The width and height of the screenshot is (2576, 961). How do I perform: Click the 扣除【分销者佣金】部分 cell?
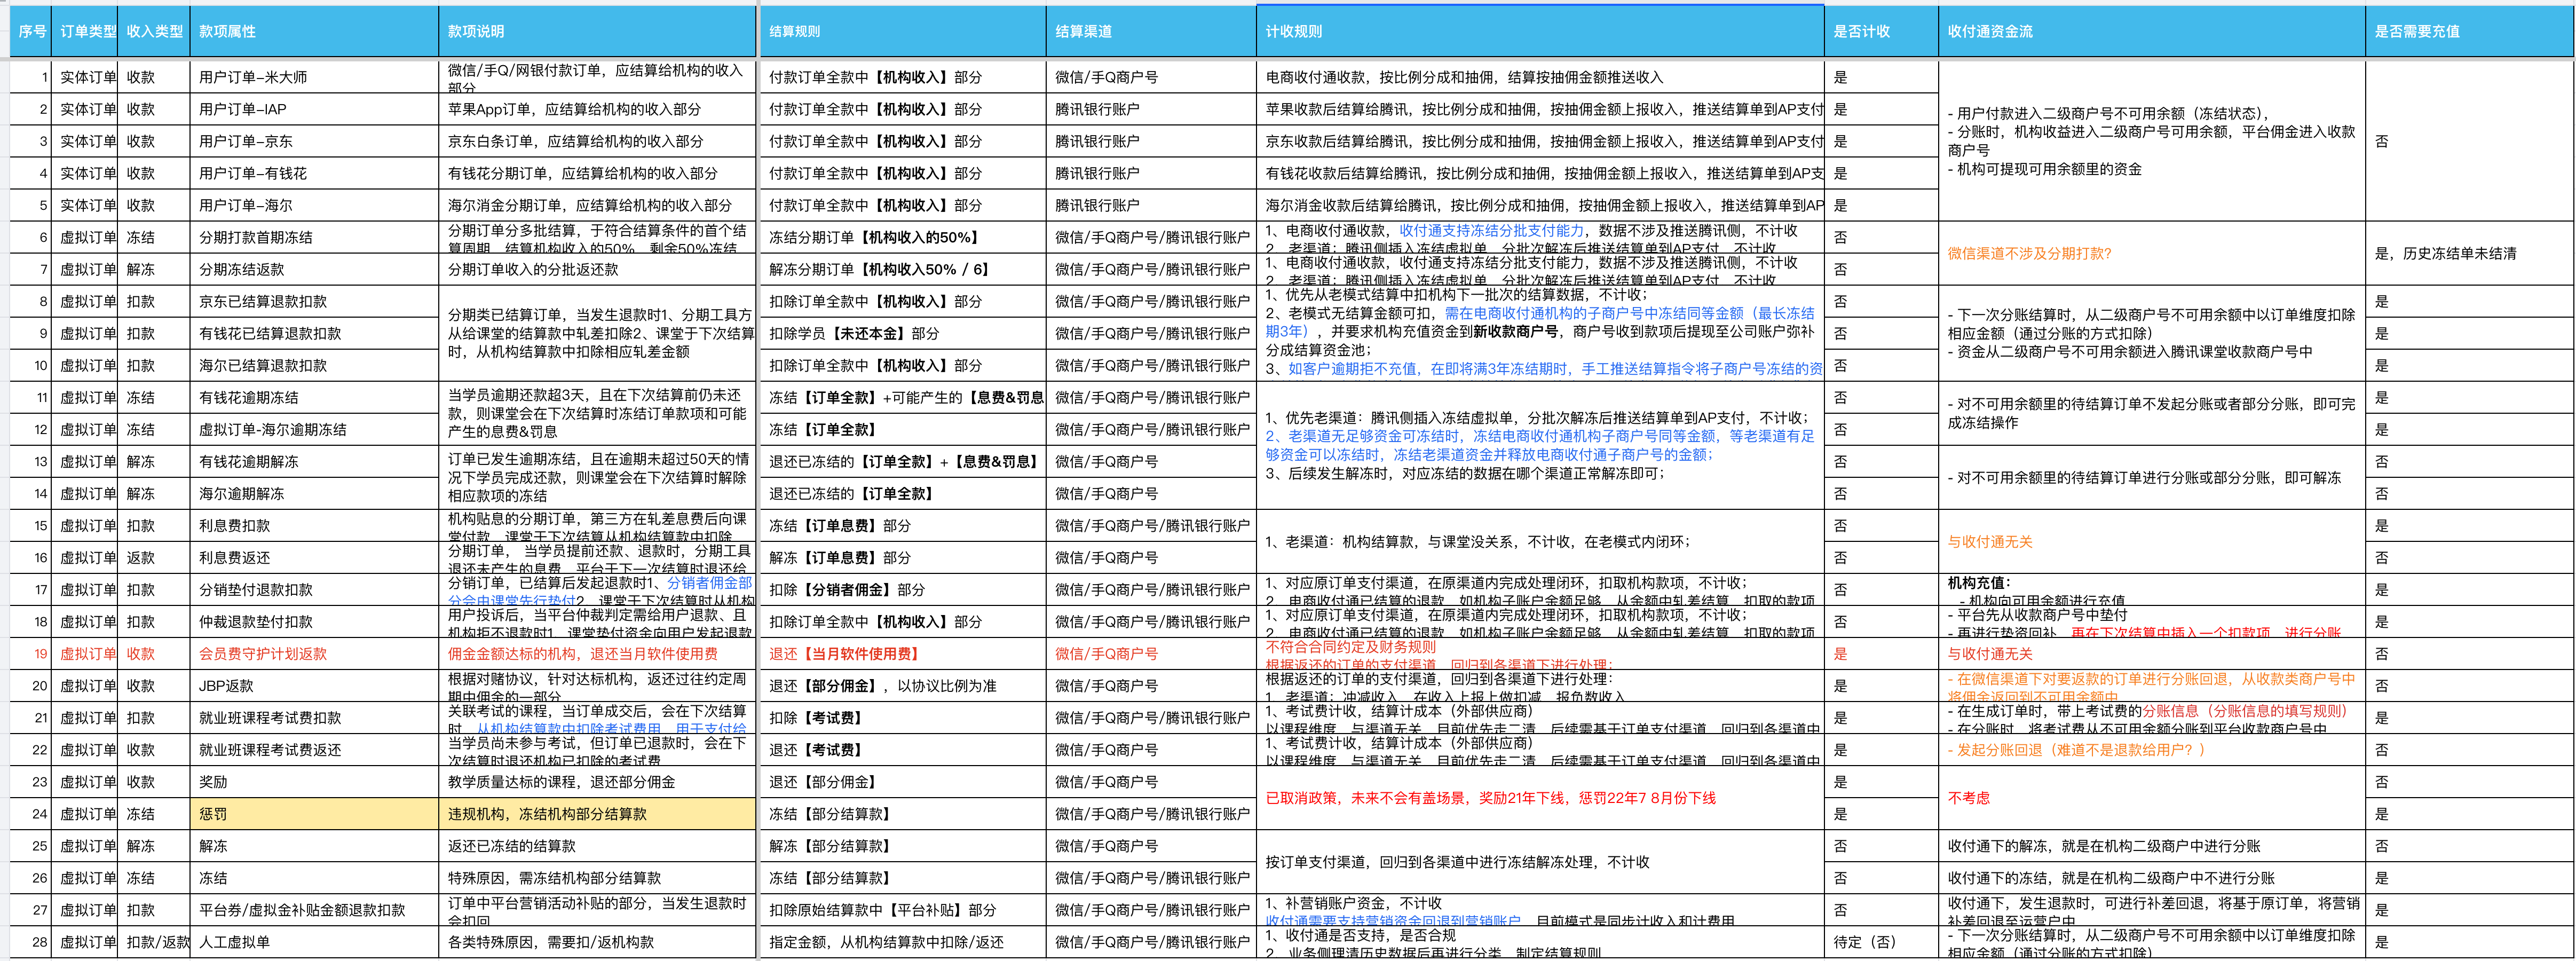(x=903, y=589)
